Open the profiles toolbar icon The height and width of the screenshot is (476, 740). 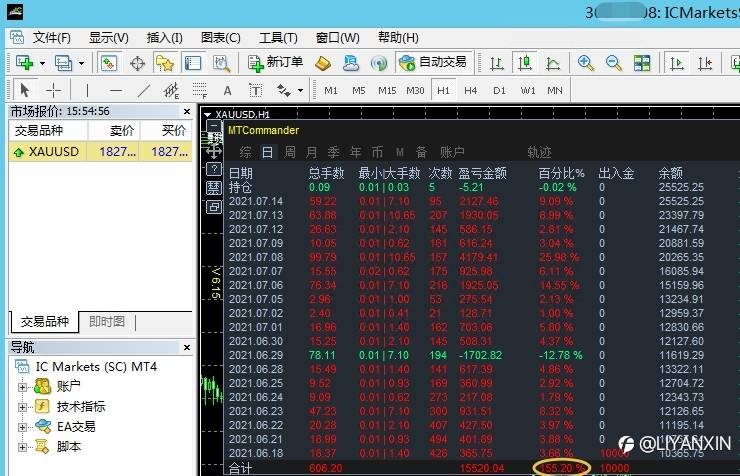point(63,63)
